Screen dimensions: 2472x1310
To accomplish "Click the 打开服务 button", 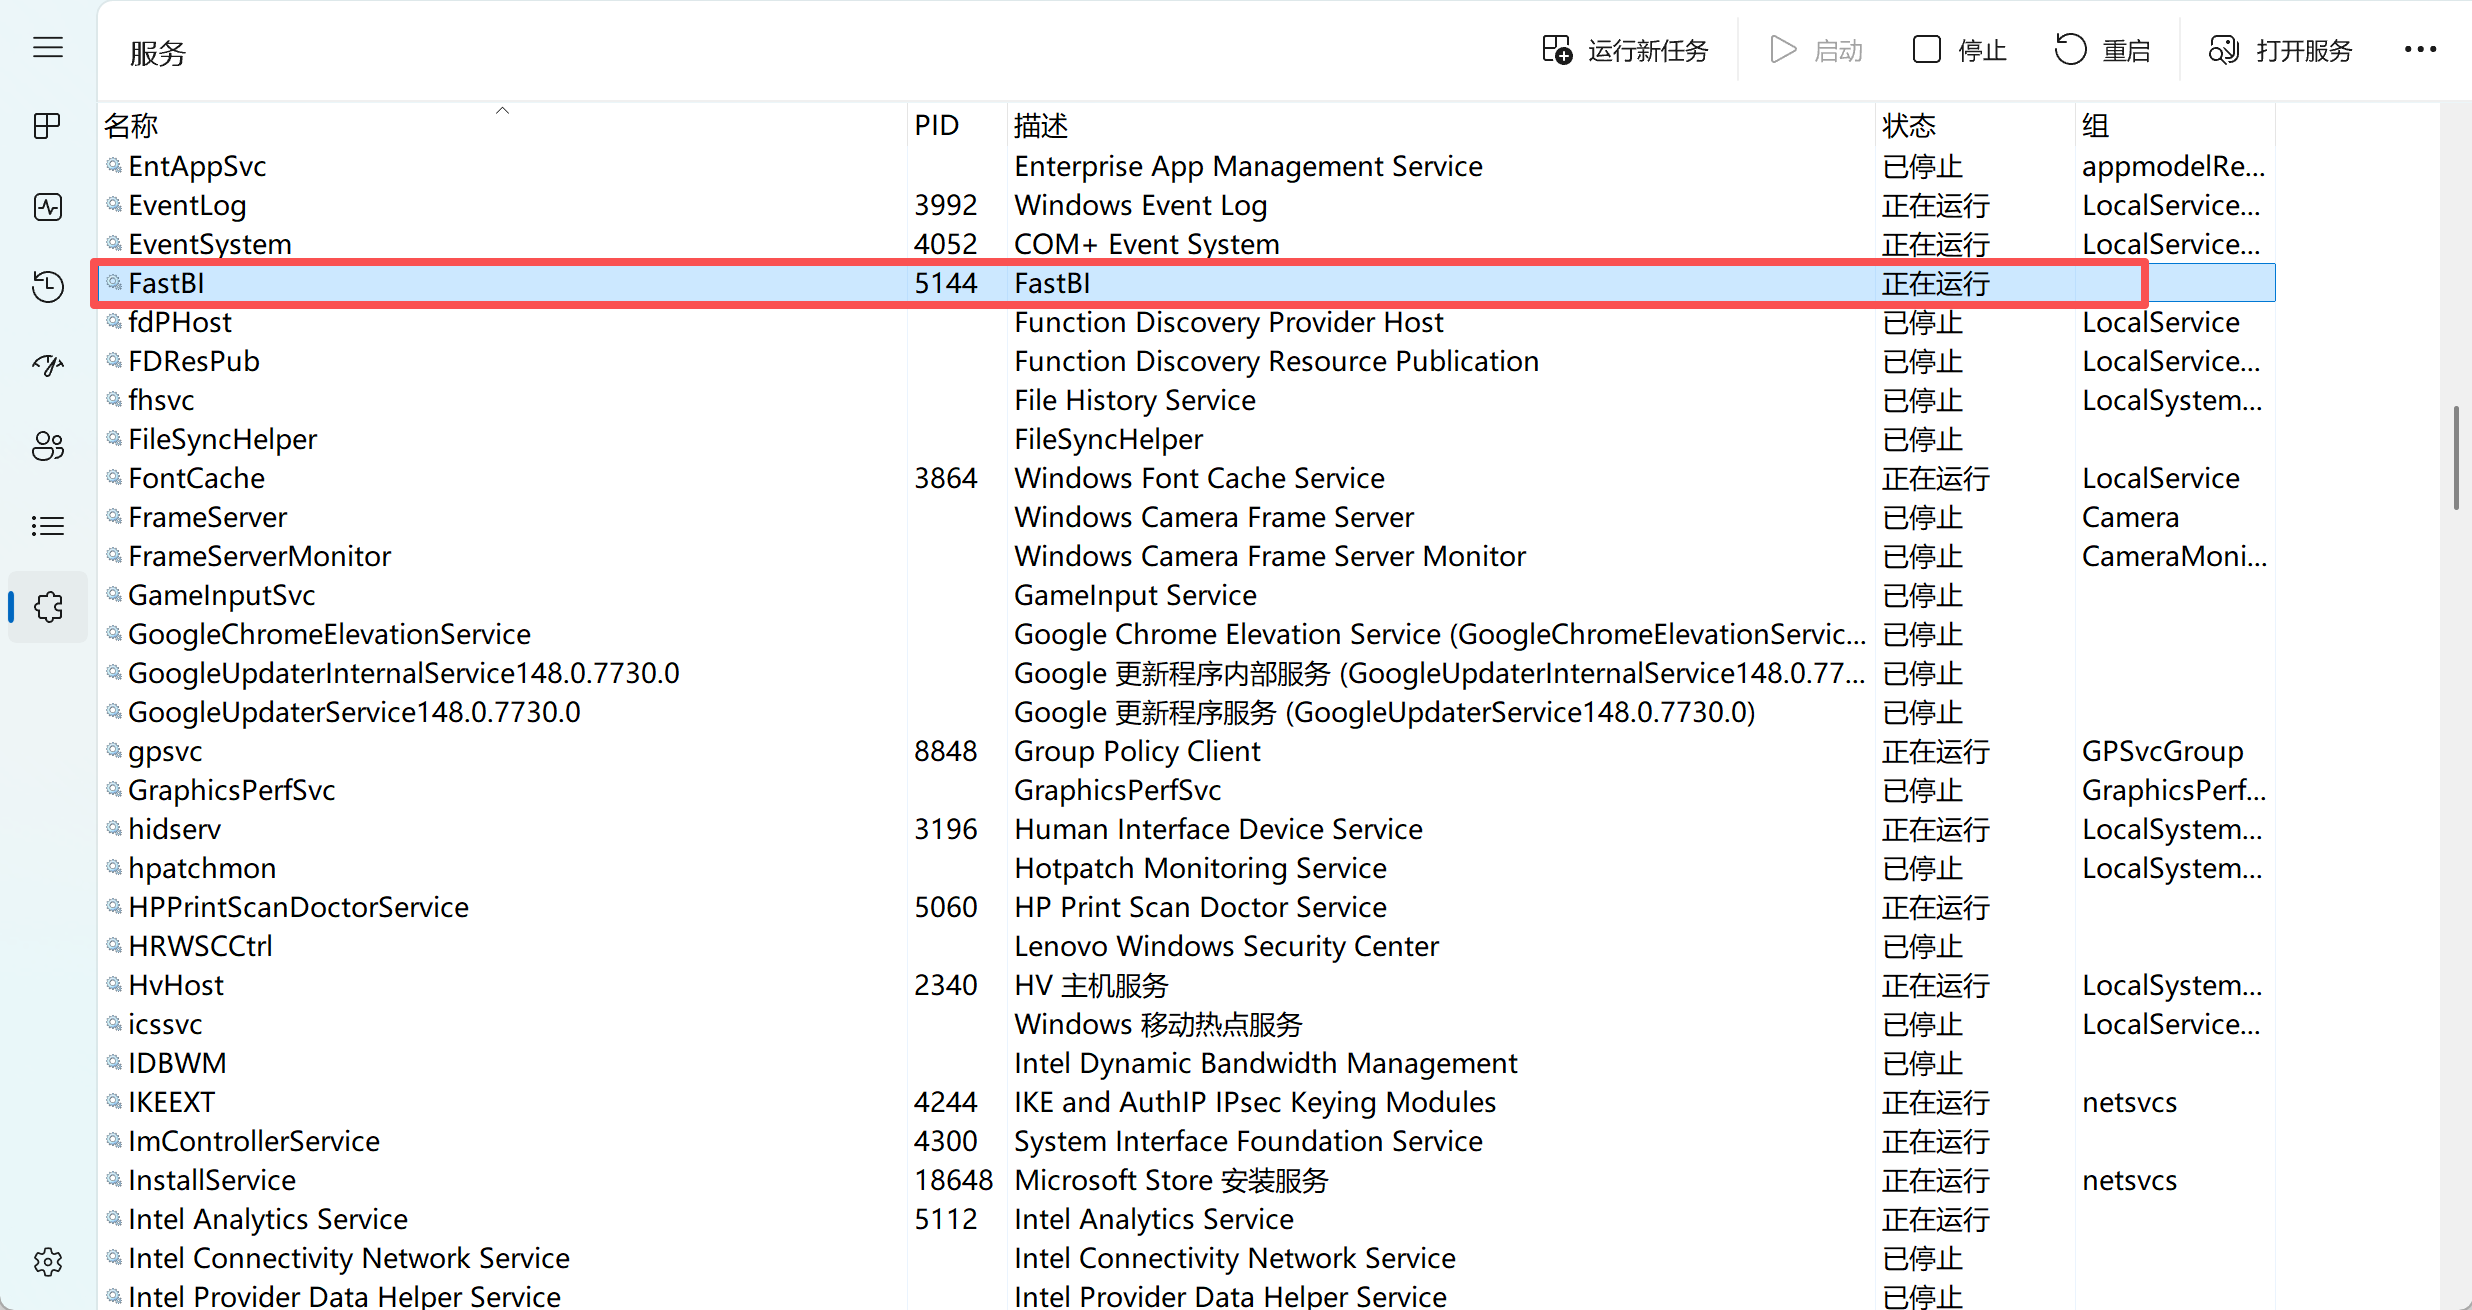I will [x=2281, y=50].
